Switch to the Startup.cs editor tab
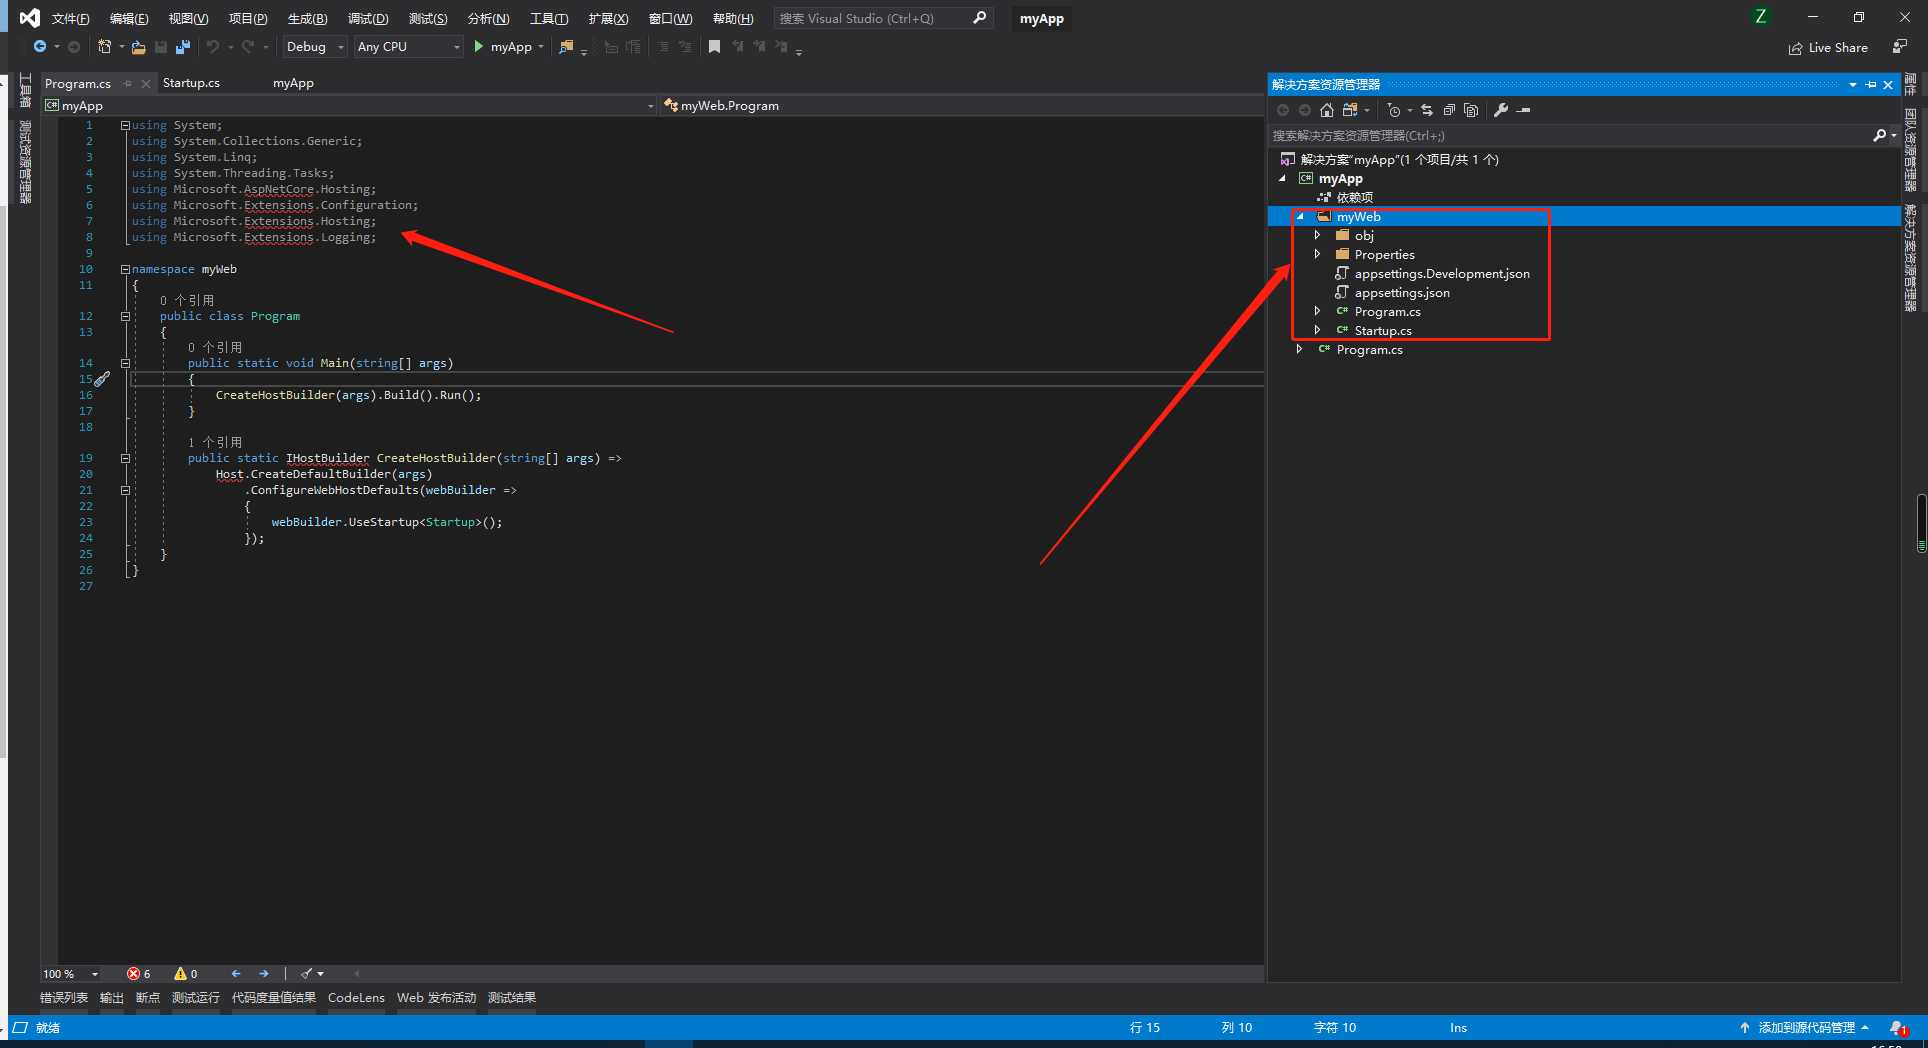The height and width of the screenshot is (1048, 1928). (191, 83)
